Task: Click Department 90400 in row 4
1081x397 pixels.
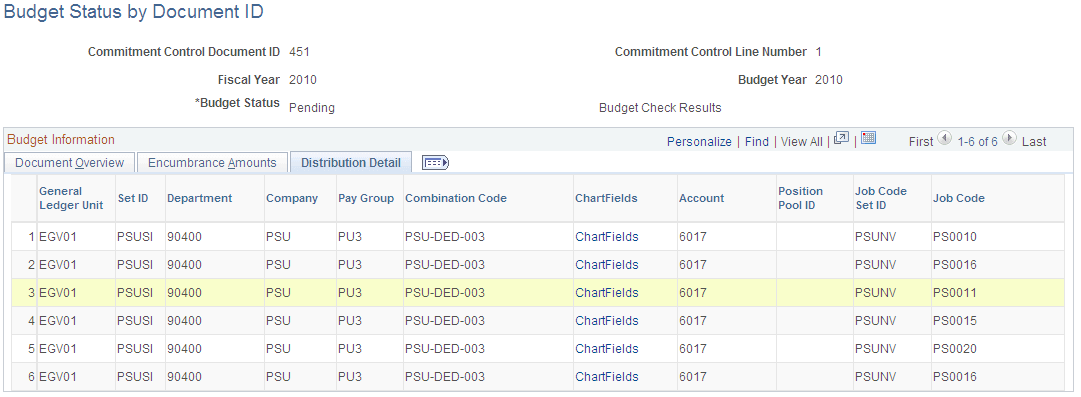Action: (x=184, y=320)
